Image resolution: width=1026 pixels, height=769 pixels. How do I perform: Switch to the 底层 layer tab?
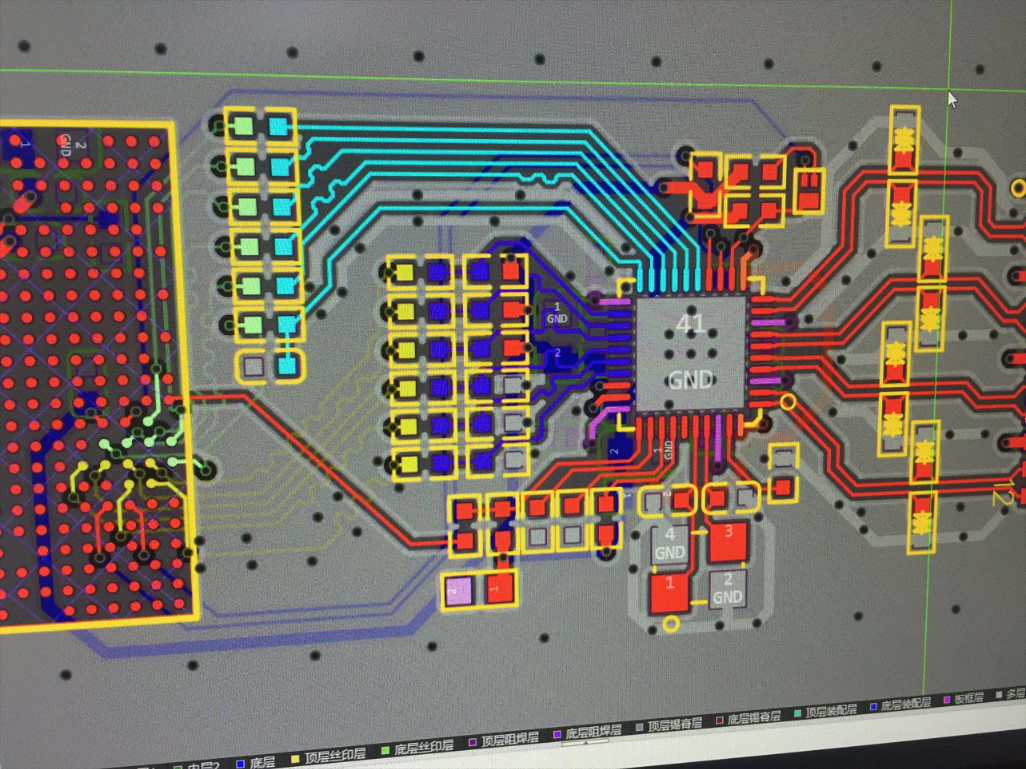click(x=256, y=761)
